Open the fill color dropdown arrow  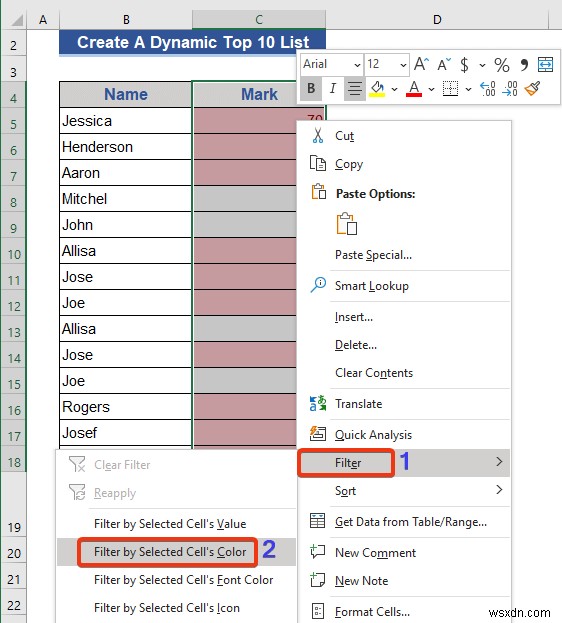[394, 89]
